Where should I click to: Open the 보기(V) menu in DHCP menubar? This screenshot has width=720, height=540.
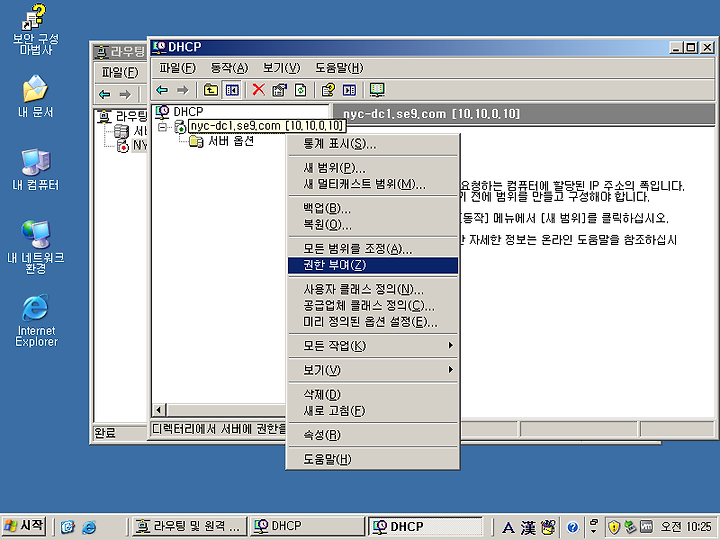click(281, 68)
